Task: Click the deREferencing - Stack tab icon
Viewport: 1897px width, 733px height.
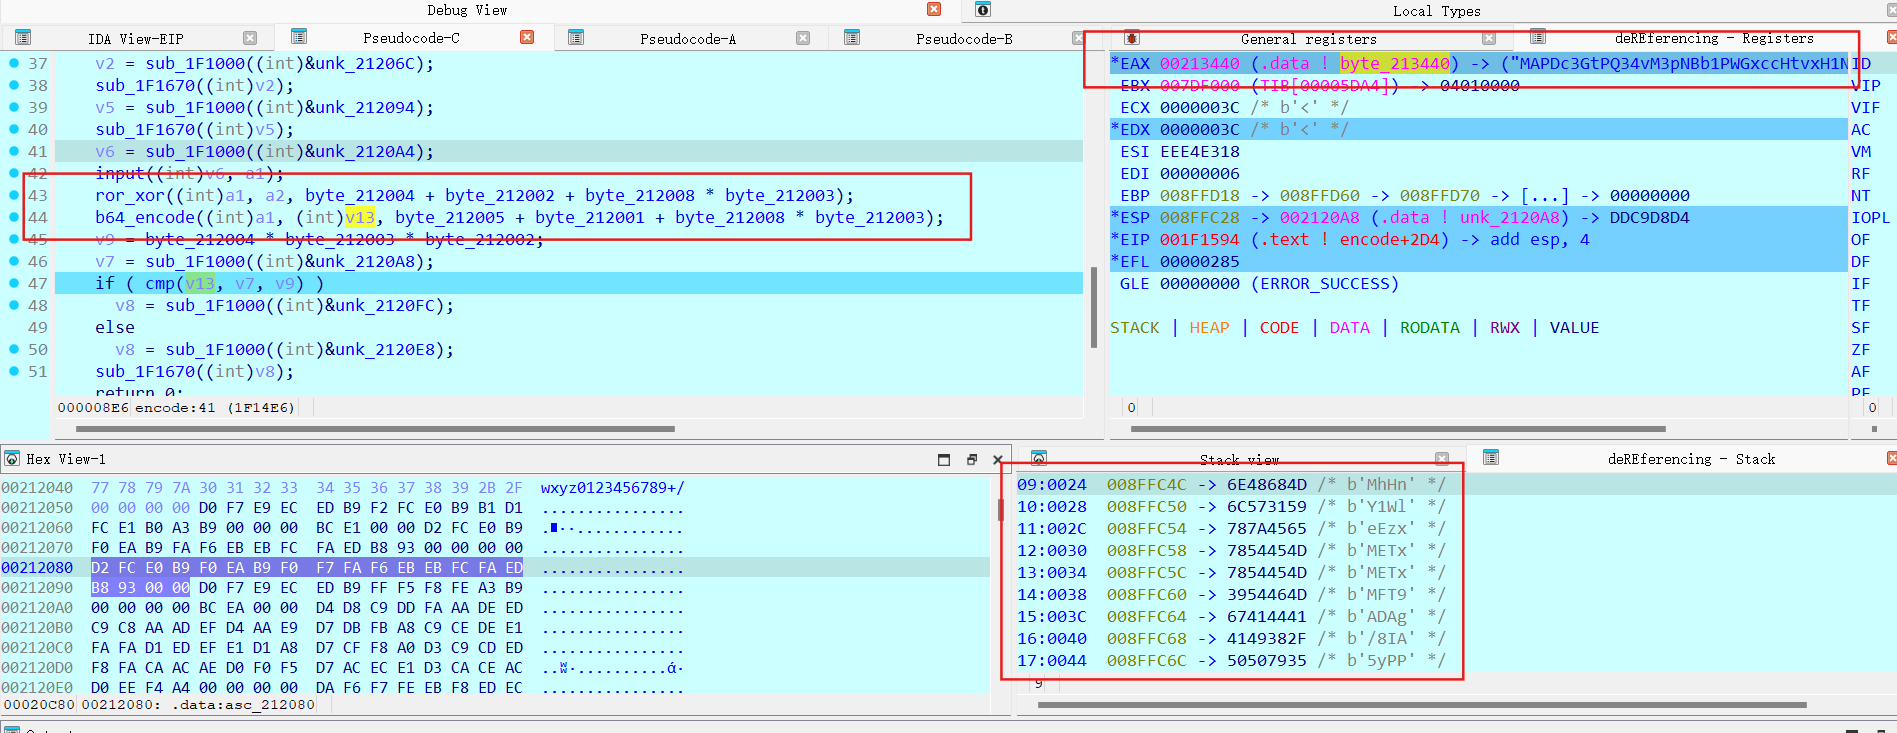Action: (1490, 458)
